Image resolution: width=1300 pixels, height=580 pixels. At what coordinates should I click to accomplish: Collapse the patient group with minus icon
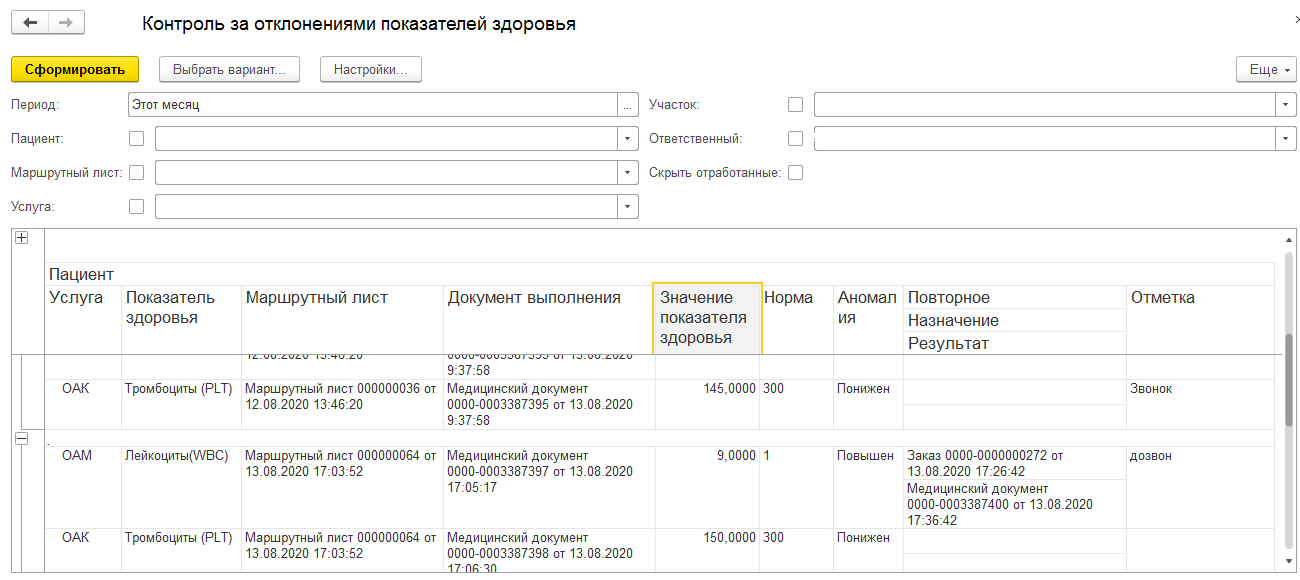(21, 439)
